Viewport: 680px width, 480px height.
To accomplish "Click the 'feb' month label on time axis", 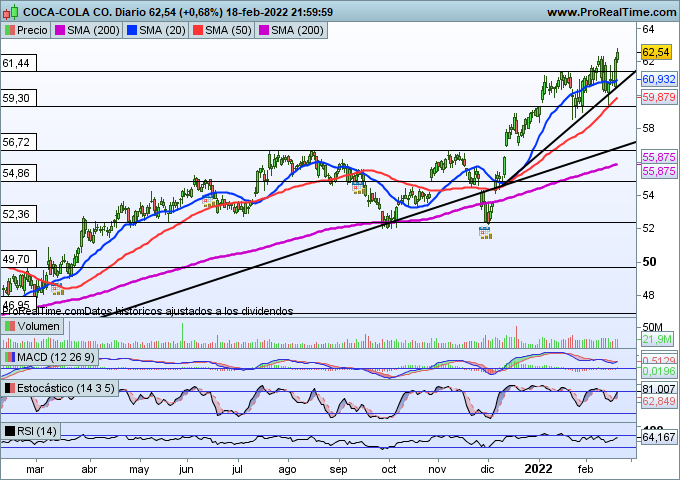I will (585, 470).
